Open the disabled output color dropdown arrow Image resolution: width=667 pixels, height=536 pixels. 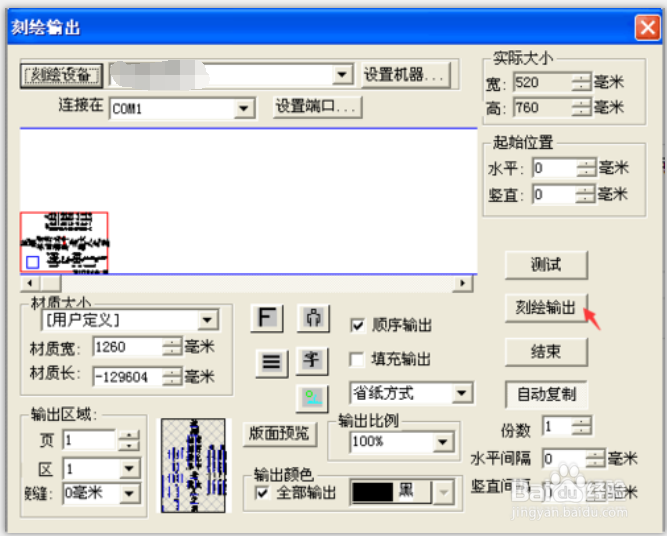[444, 493]
